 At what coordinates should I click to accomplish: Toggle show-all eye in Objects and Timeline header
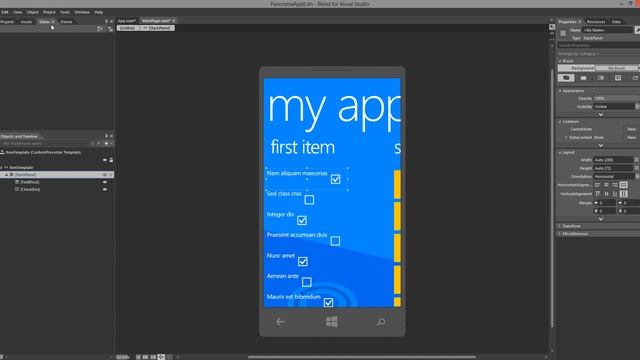pos(105,160)
